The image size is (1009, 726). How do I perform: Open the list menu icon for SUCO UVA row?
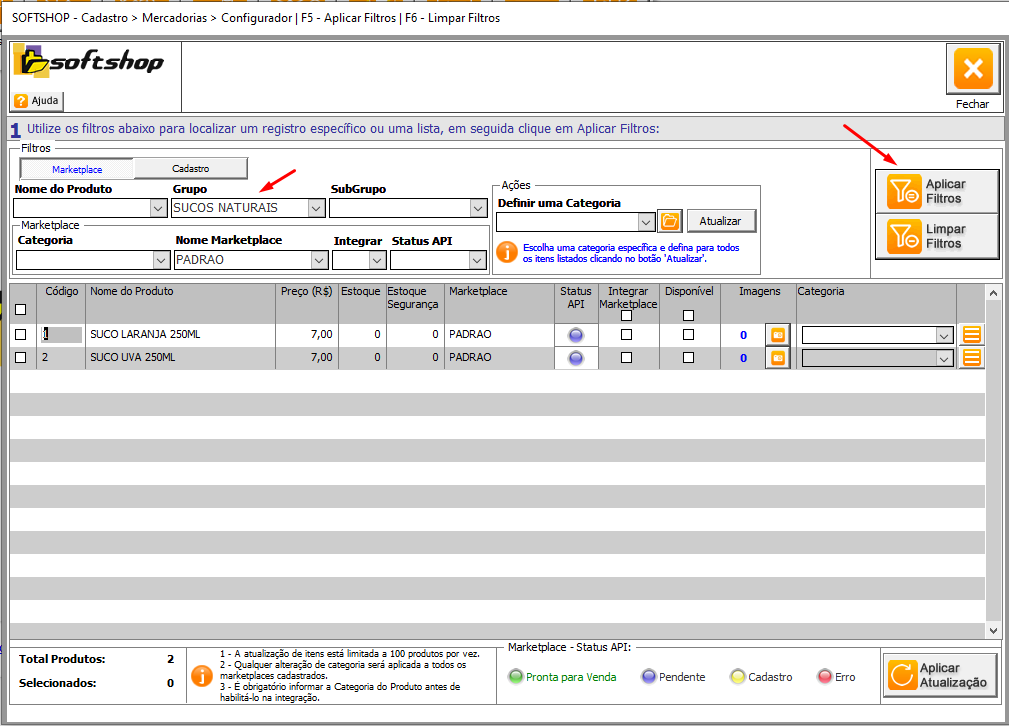(x=970, y=357)
